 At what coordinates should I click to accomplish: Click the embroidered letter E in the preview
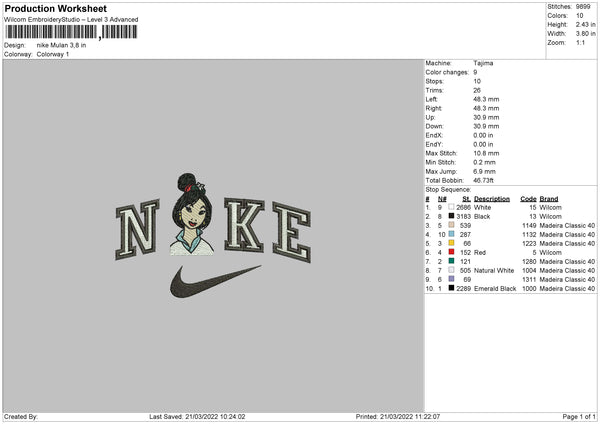click(292, 232)
